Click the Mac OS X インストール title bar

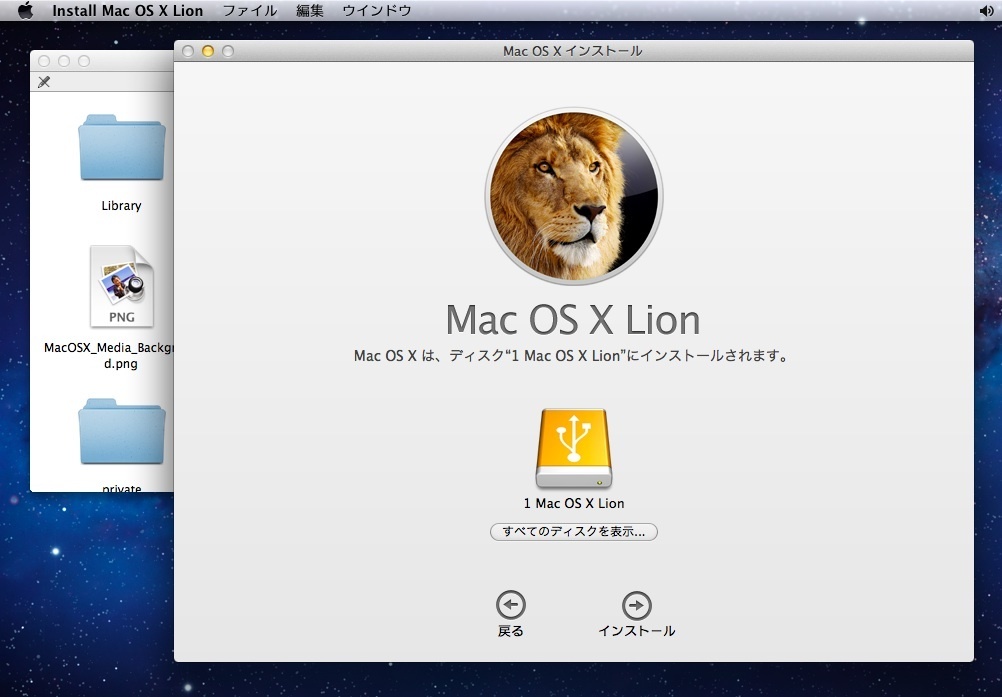(573, 51)
